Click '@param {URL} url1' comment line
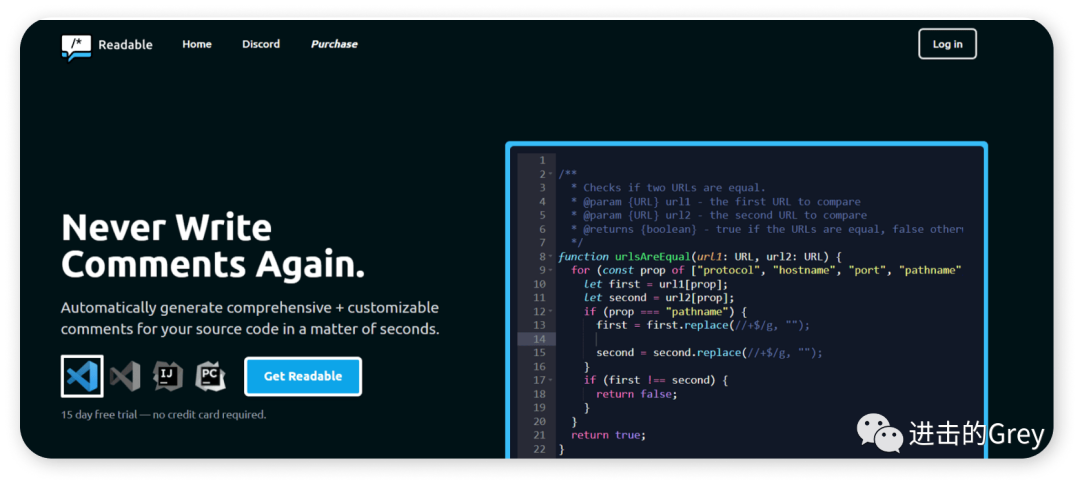The image size is (1080, 485). (716, 202)
